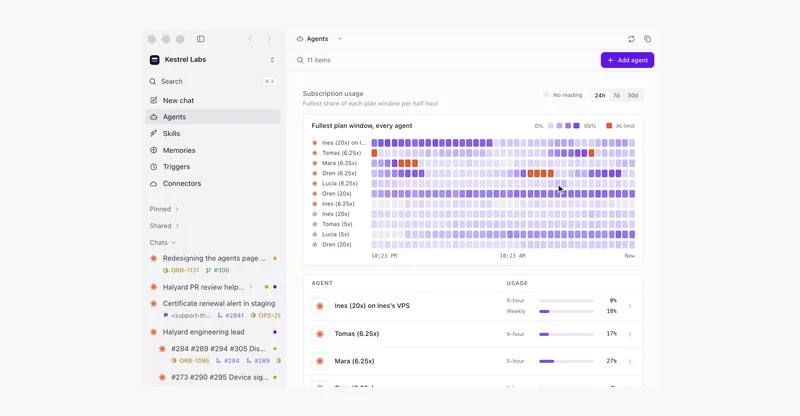This screenshot has height=416, width=800.
Task: Click the copy icon at top right
Action: 647,39
